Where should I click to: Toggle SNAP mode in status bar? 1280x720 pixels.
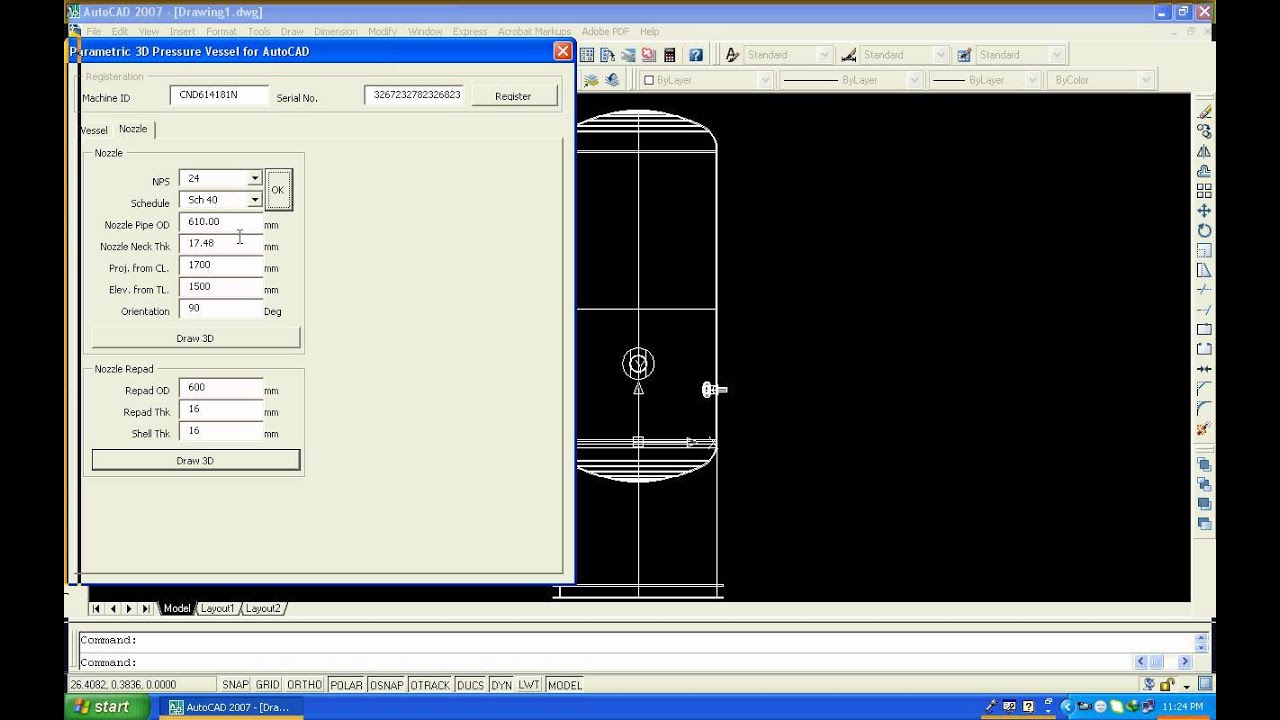click(x=235, y=685)
